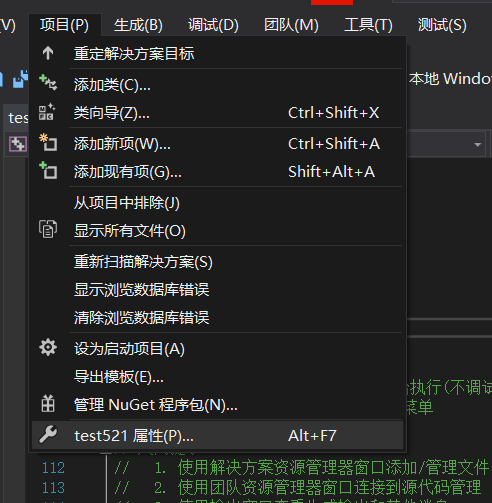This screenshot has width=492, height=503.
Task: Open the 团队(M) menu
Action: click(x=291, y=25)
